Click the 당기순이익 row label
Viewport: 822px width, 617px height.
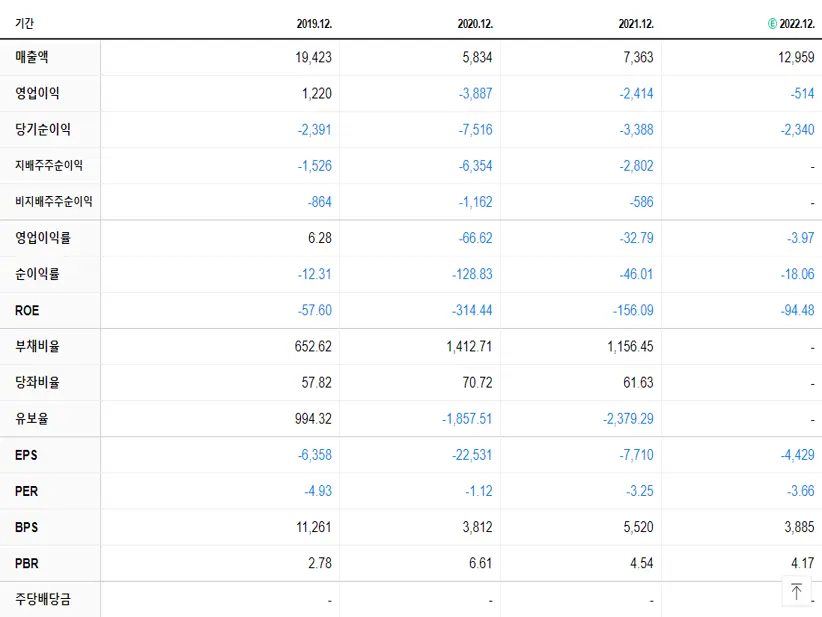pos(42,129)
